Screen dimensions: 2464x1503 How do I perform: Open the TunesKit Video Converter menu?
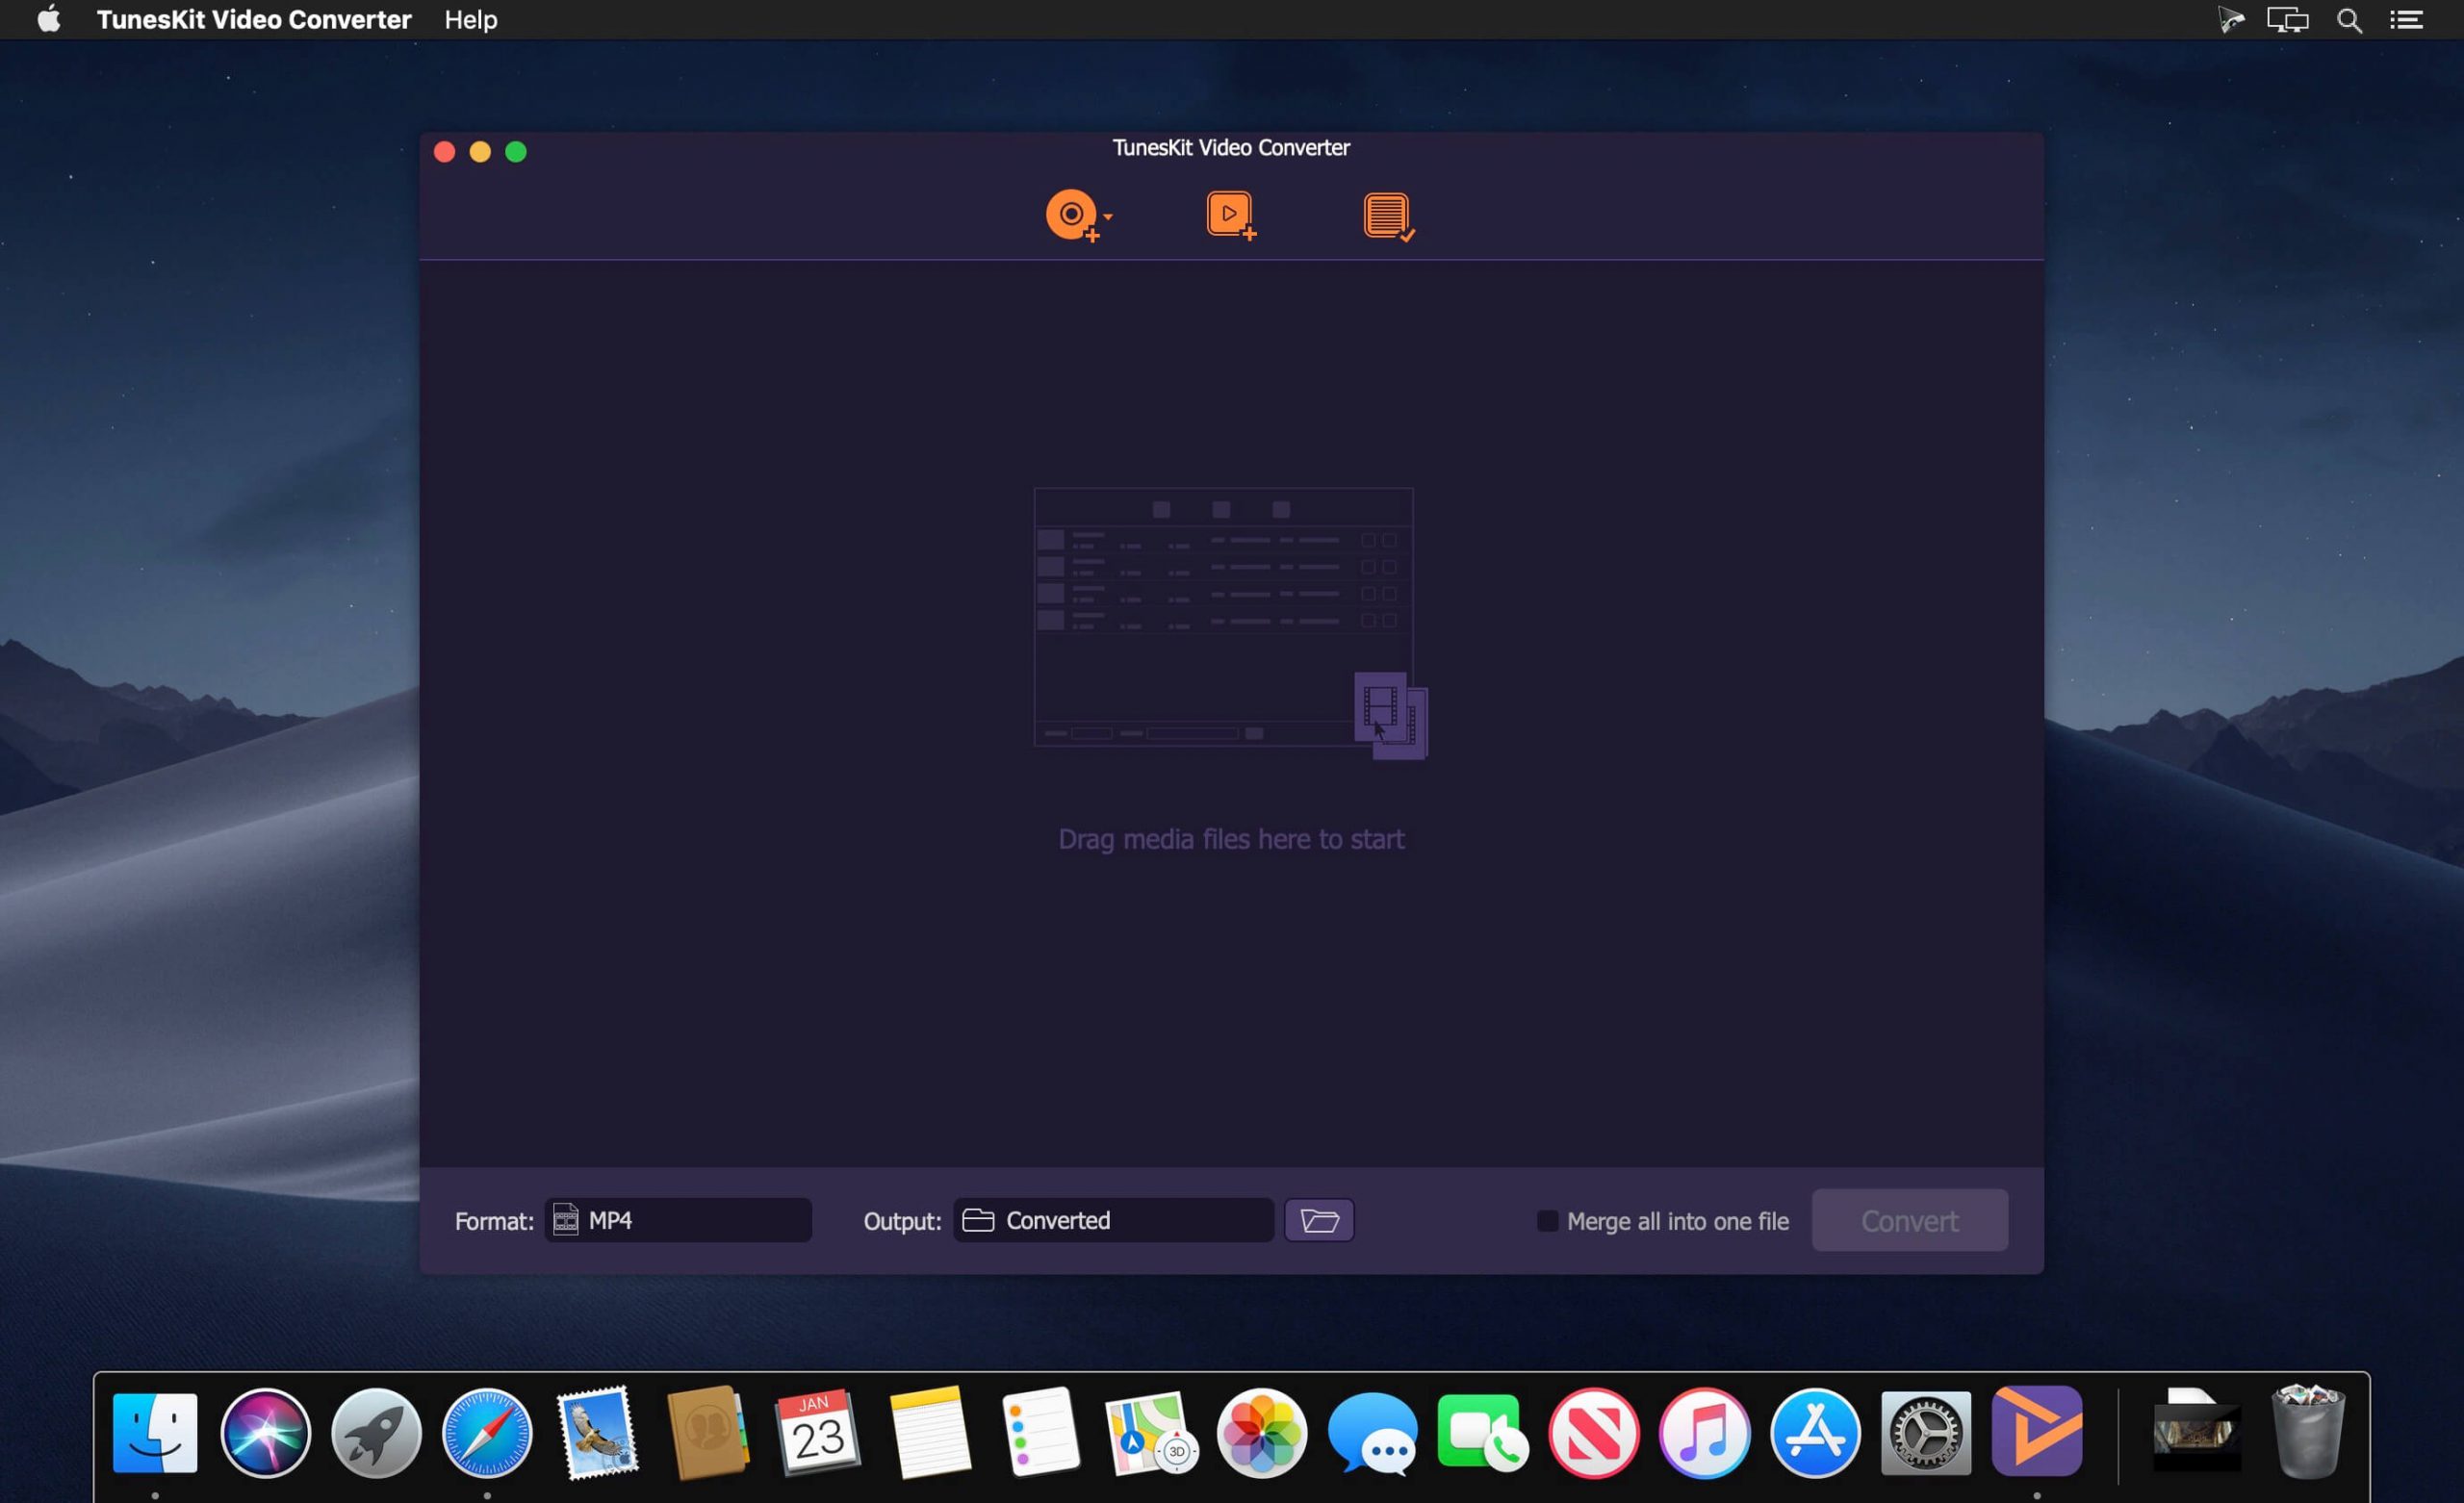pyautogui.click(x=253, y=19)
